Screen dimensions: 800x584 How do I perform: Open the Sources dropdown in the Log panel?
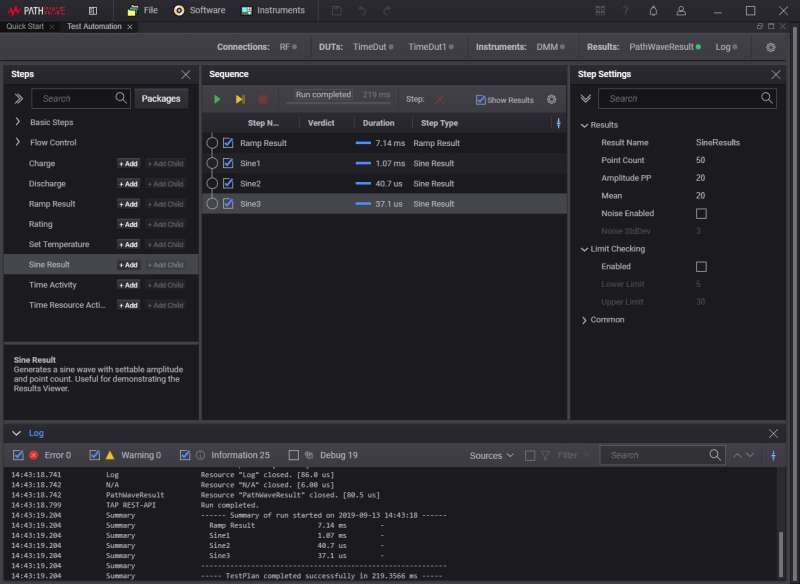click(x=491, y=456)
